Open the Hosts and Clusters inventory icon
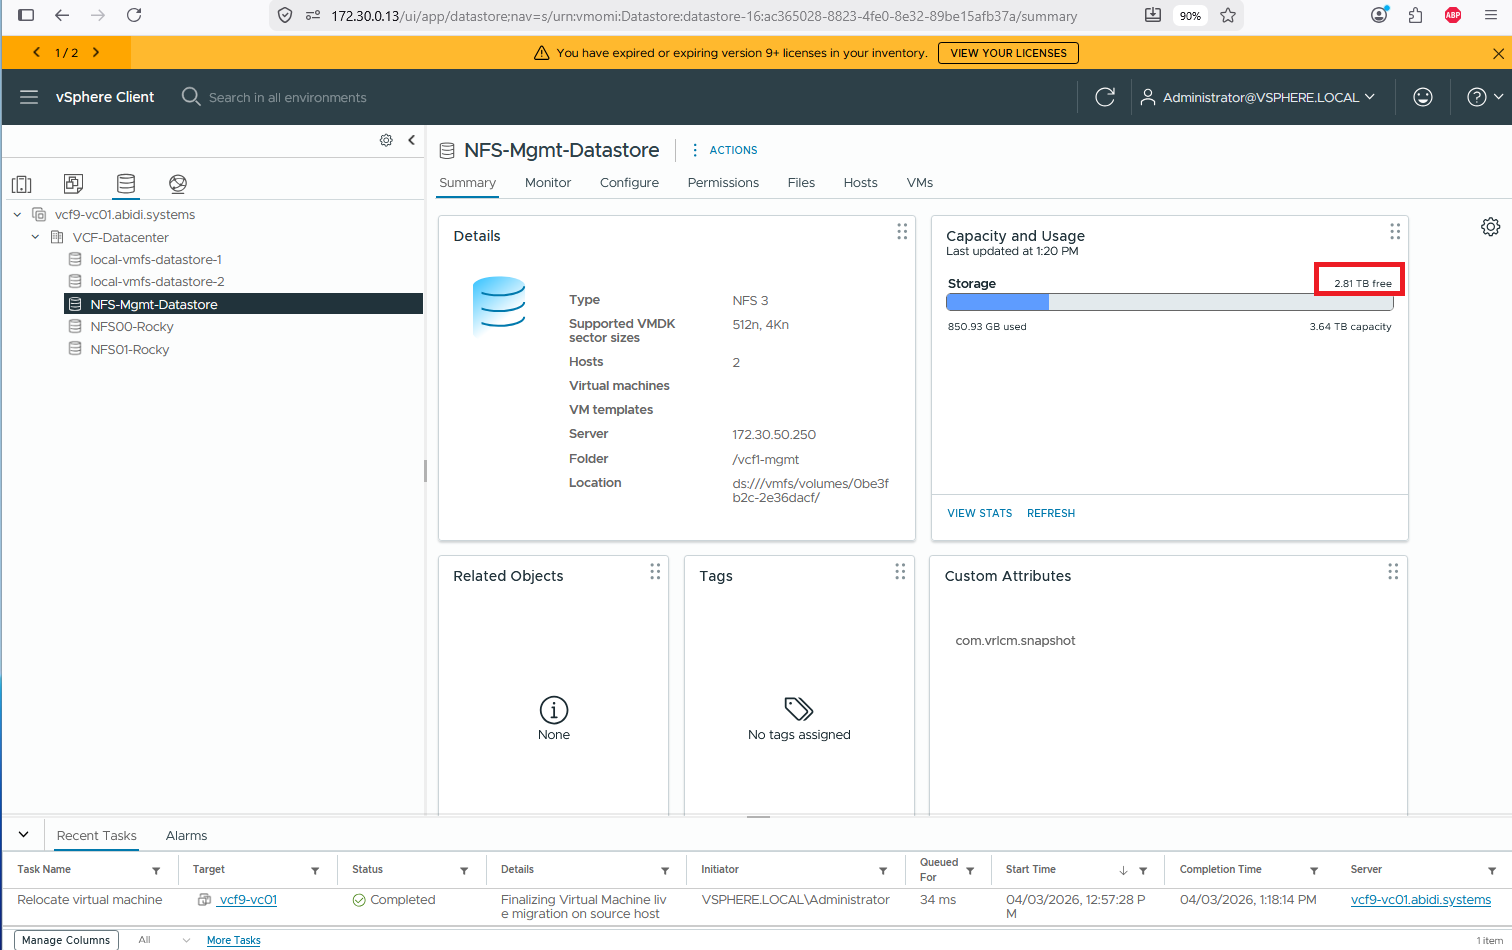This screenshot has width=1512, height=950. coord(22,184)
